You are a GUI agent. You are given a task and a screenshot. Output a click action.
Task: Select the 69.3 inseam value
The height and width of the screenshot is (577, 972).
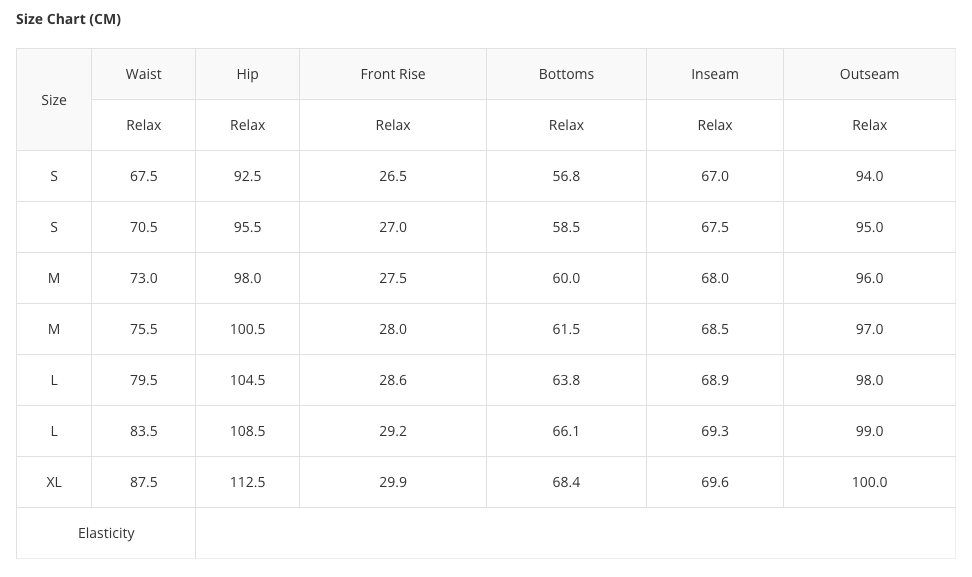[714, 431]
